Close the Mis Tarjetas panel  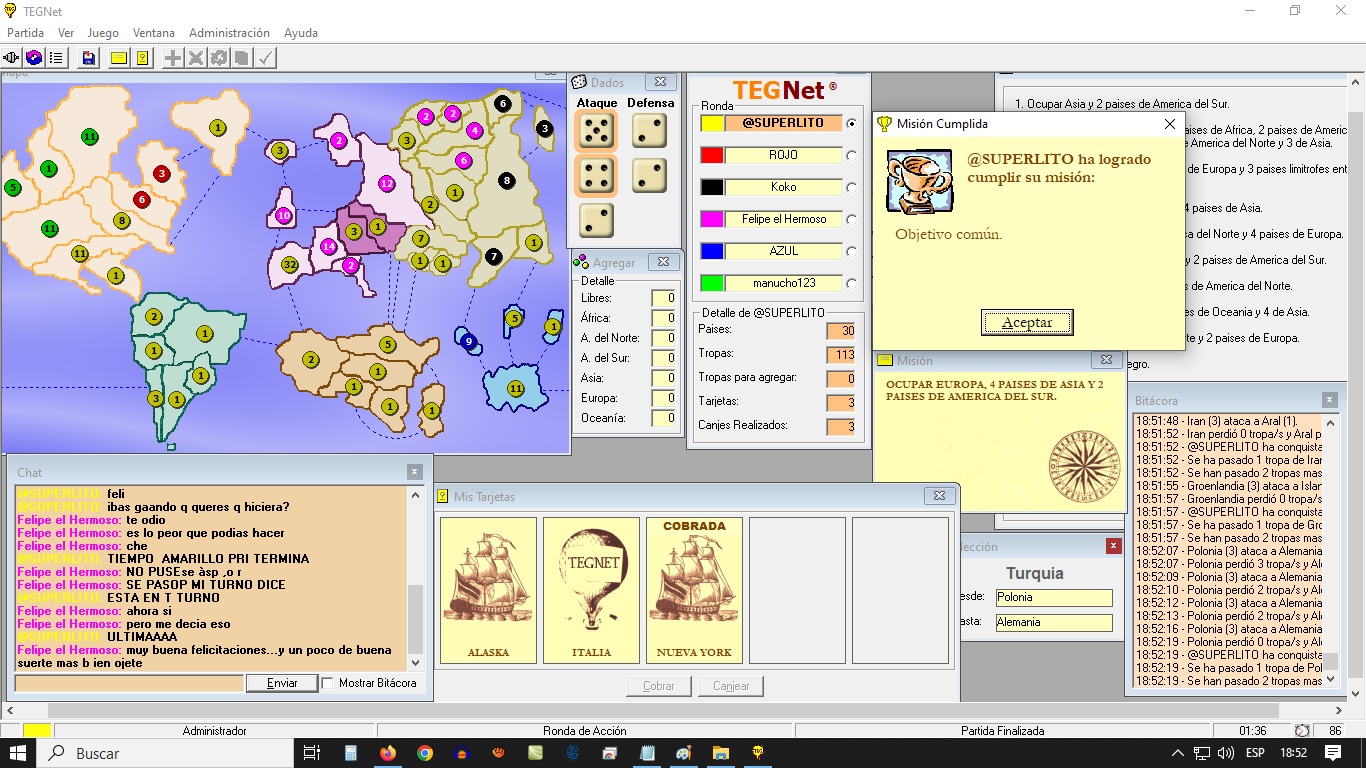point(939,496)
